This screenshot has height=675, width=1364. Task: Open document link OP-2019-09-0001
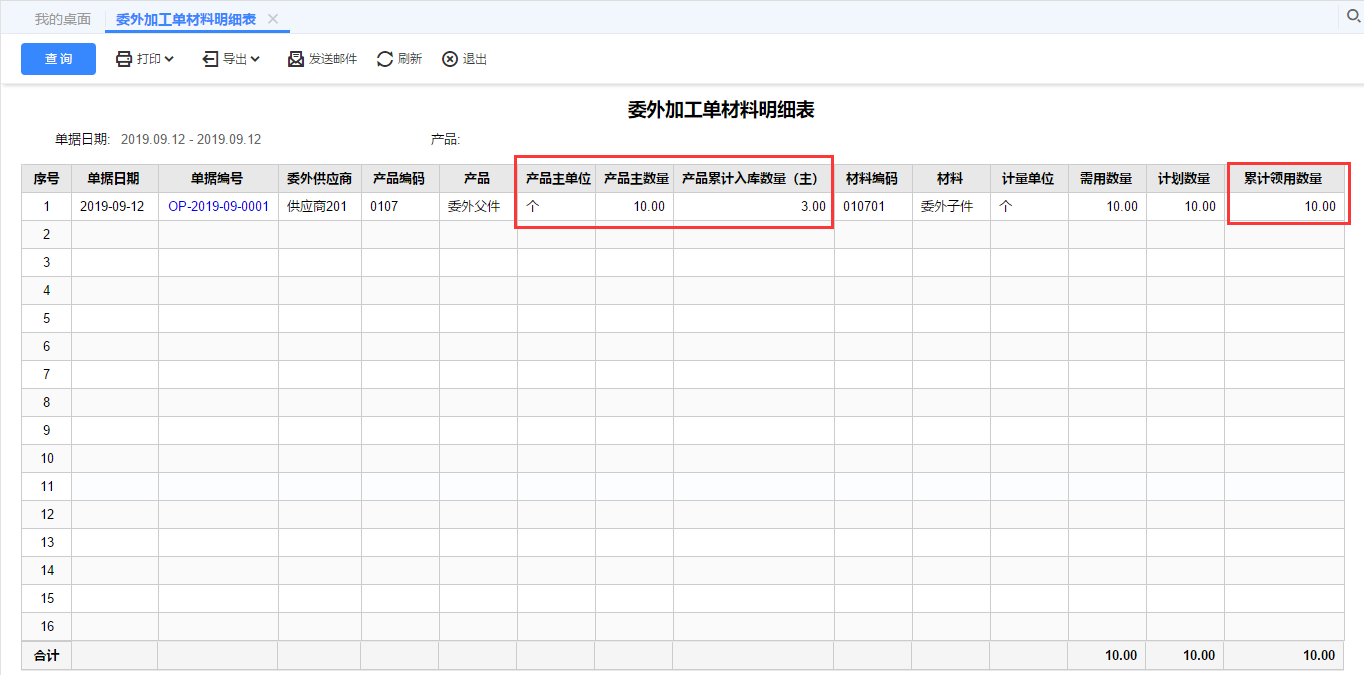pyautogui.click(x=218, y=206)
